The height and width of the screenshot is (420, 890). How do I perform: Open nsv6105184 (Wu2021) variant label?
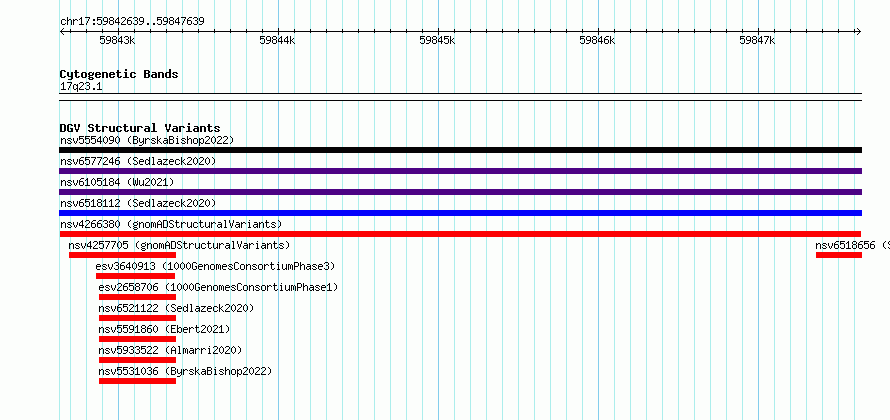(x=117, y=182)
